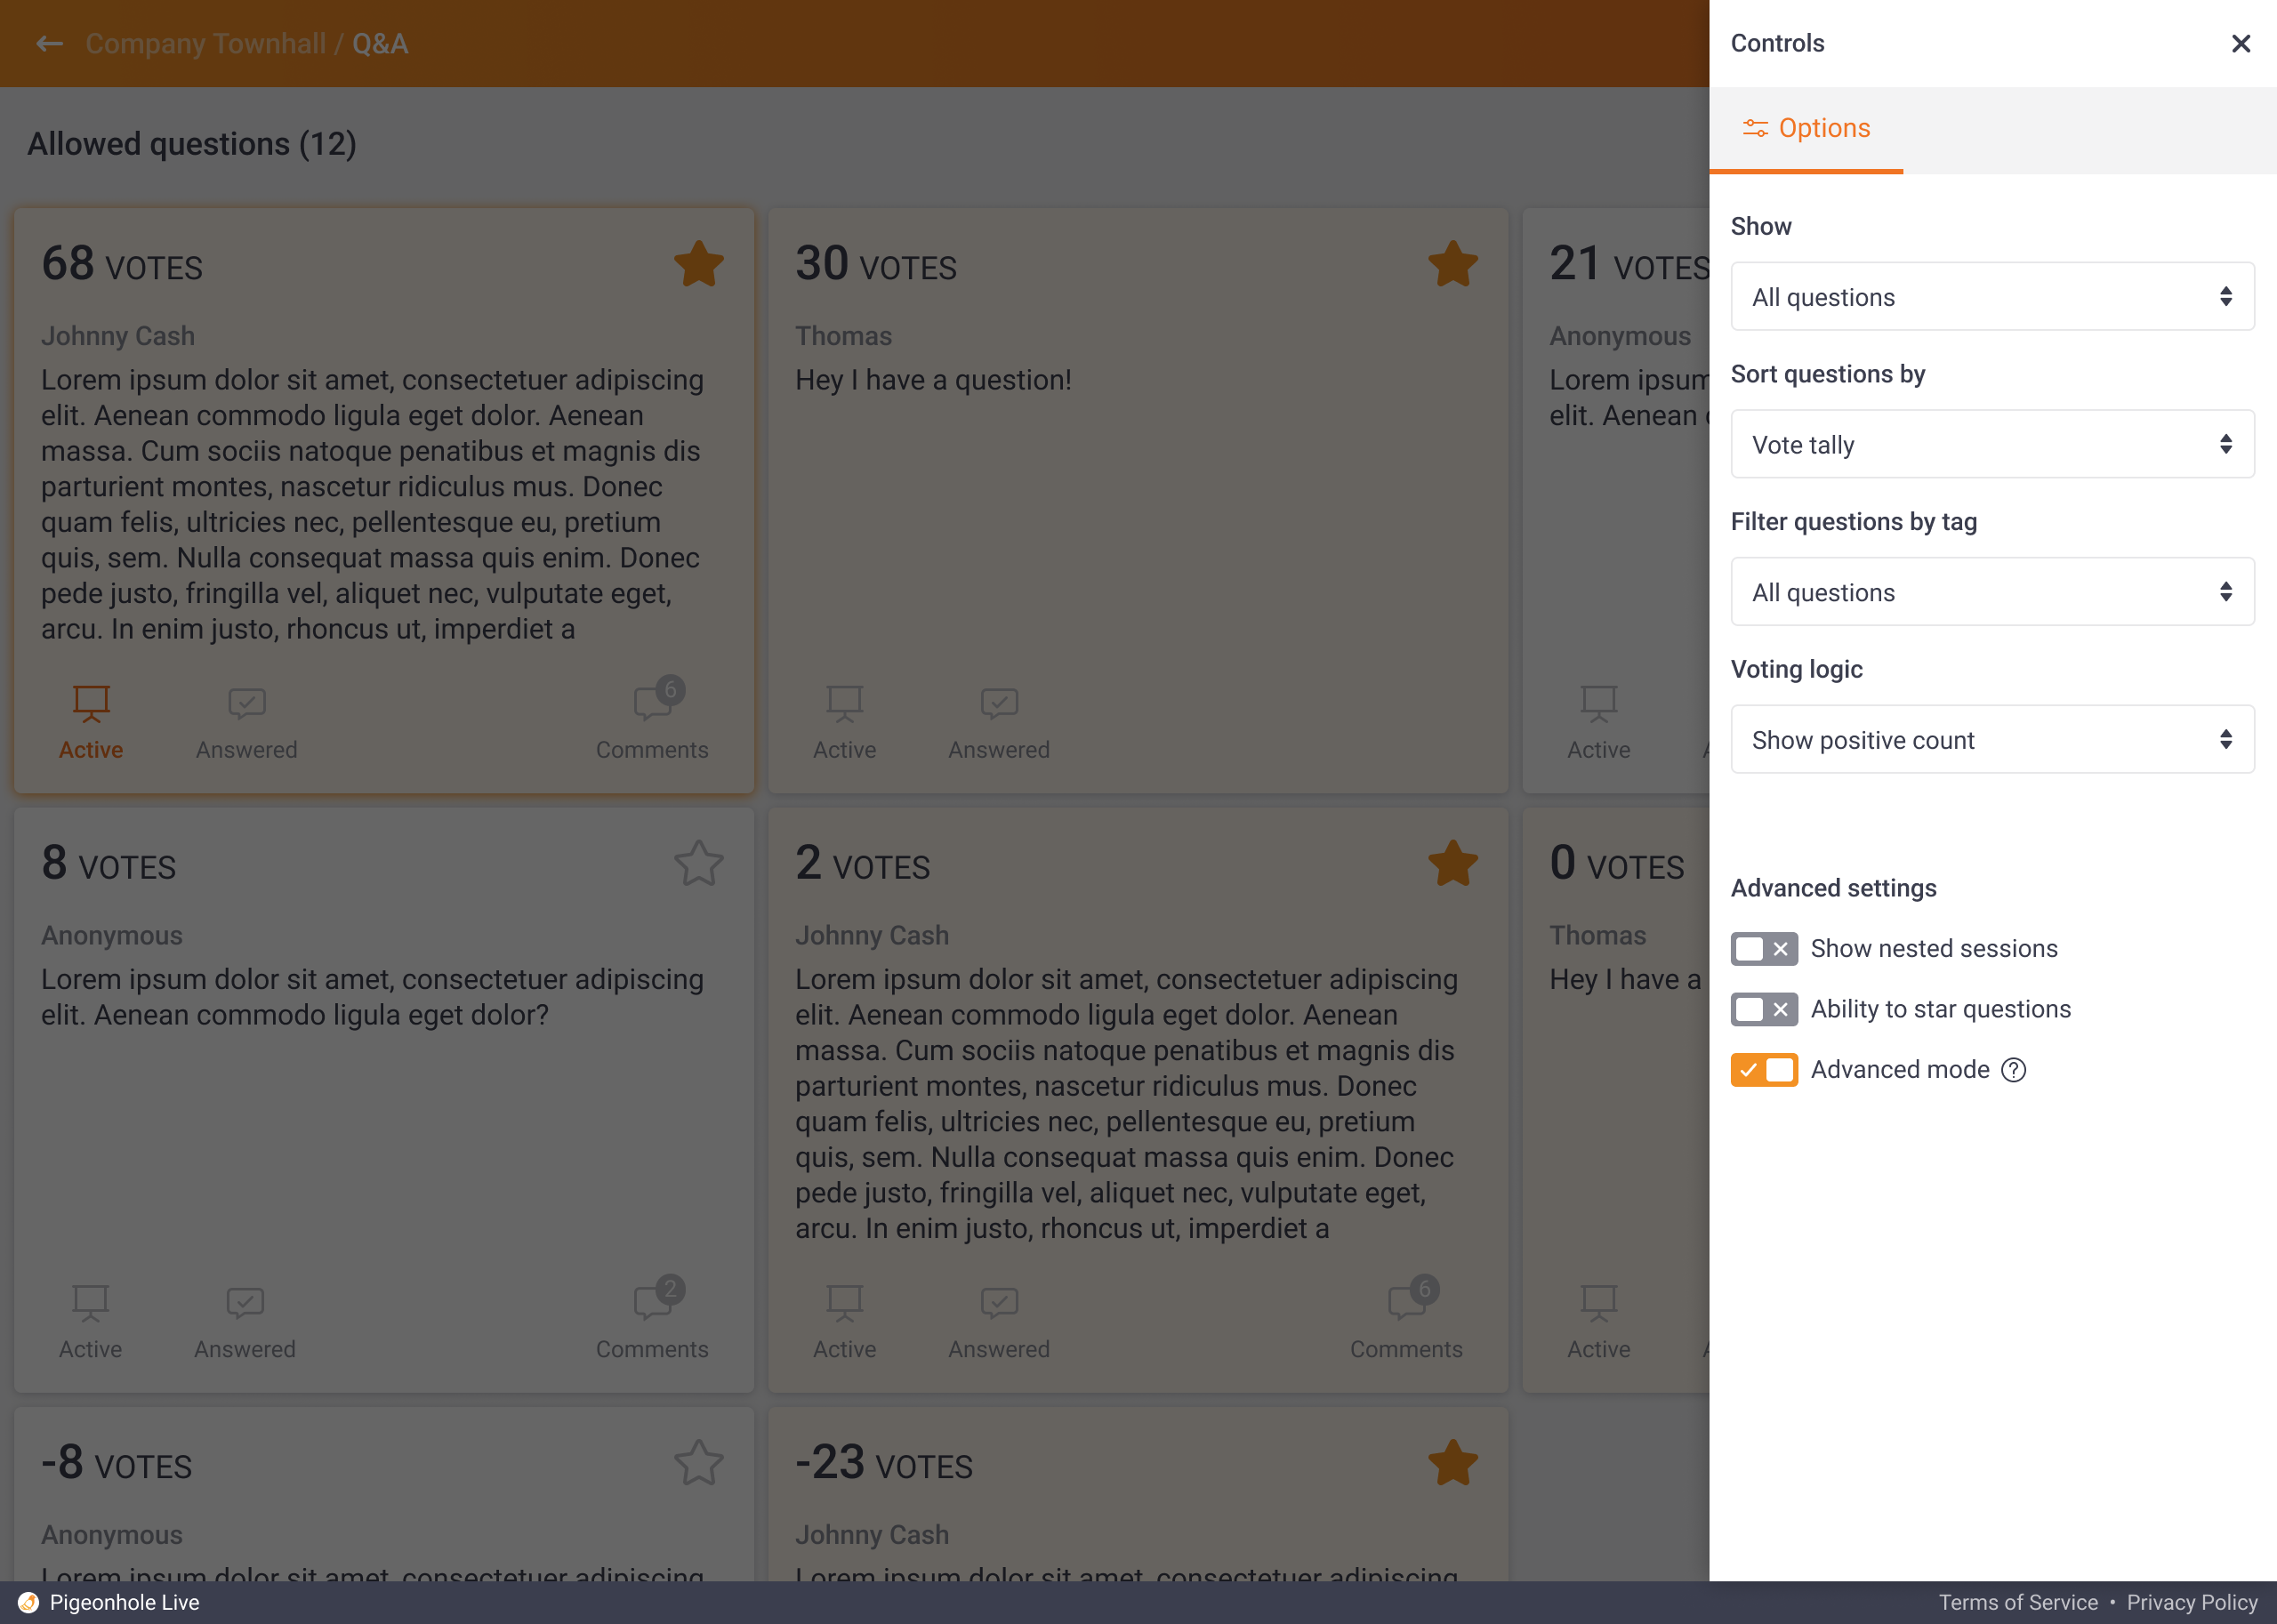The image size is (2277, 1624).
Task: Open Comments on the 2 votes card
Action: (x=1406, y=1320)
